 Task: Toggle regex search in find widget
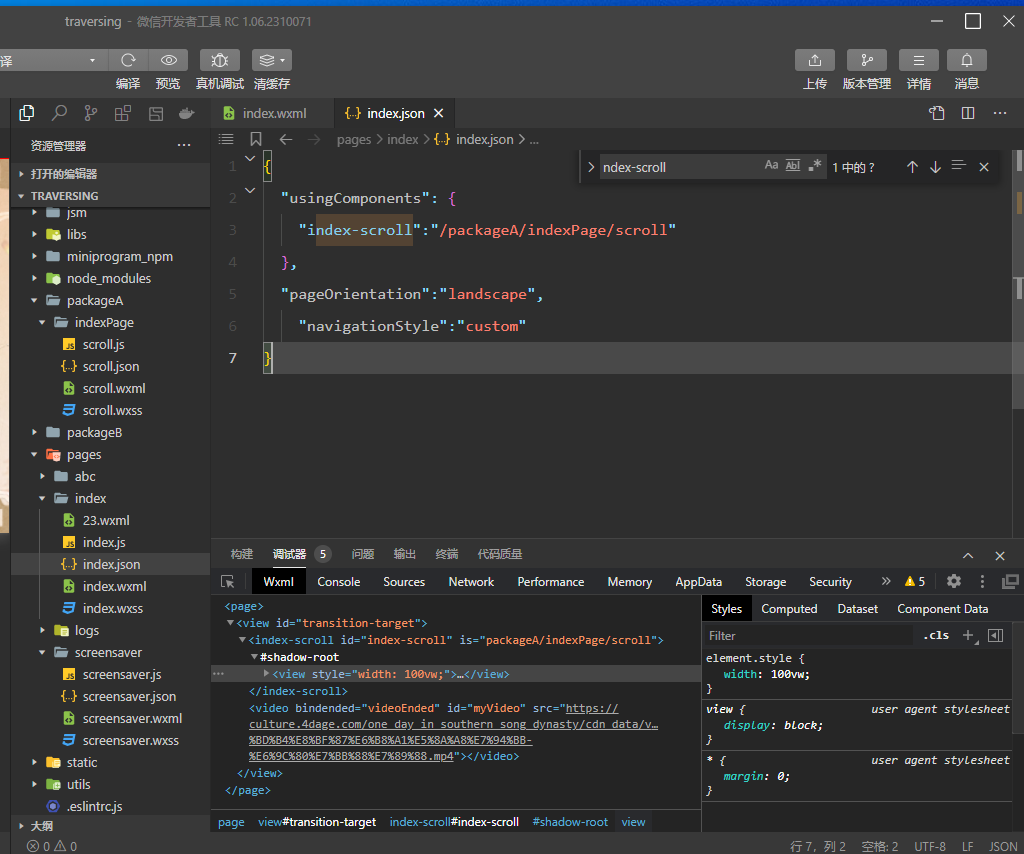pyautogui.click(x=815, y=166)
